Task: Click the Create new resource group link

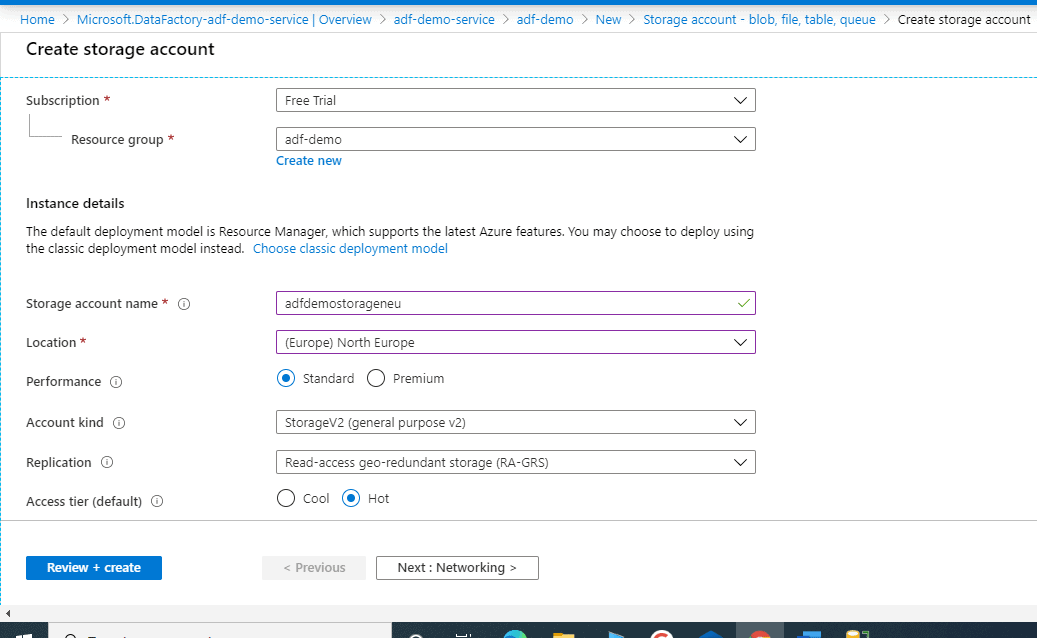Action: pos(309,161)
